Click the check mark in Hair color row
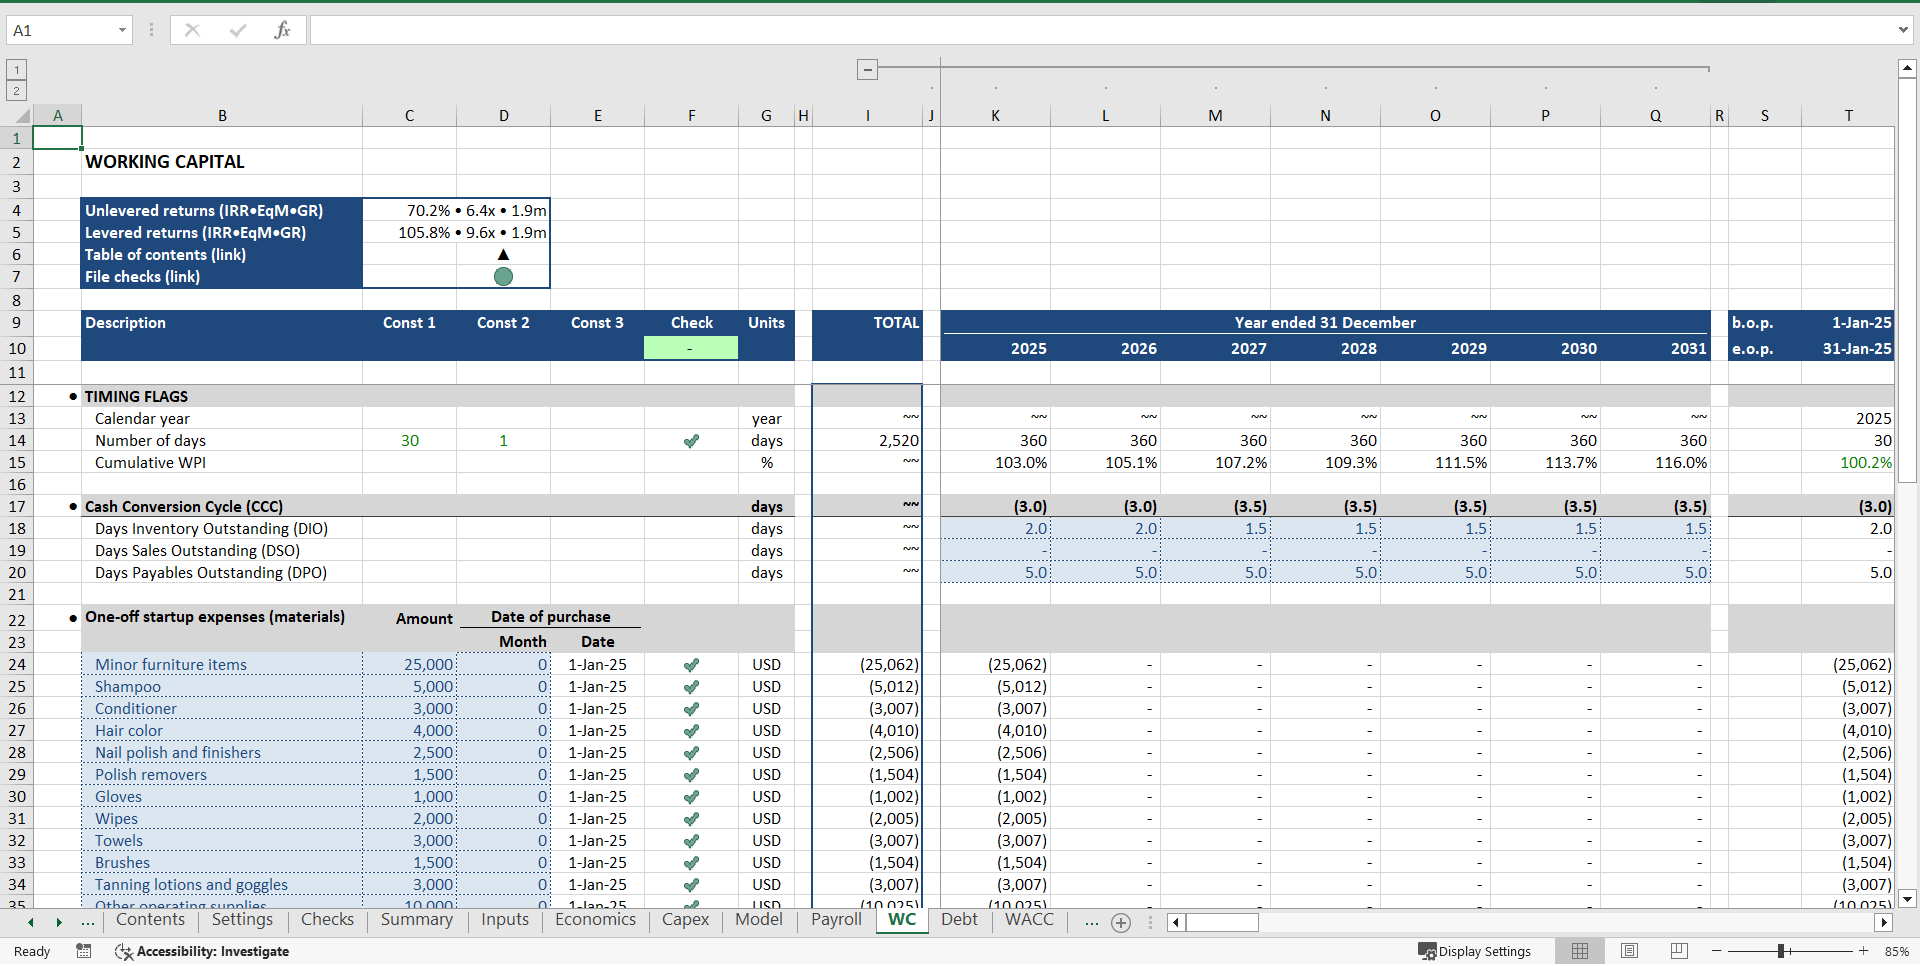 point(691,731)
